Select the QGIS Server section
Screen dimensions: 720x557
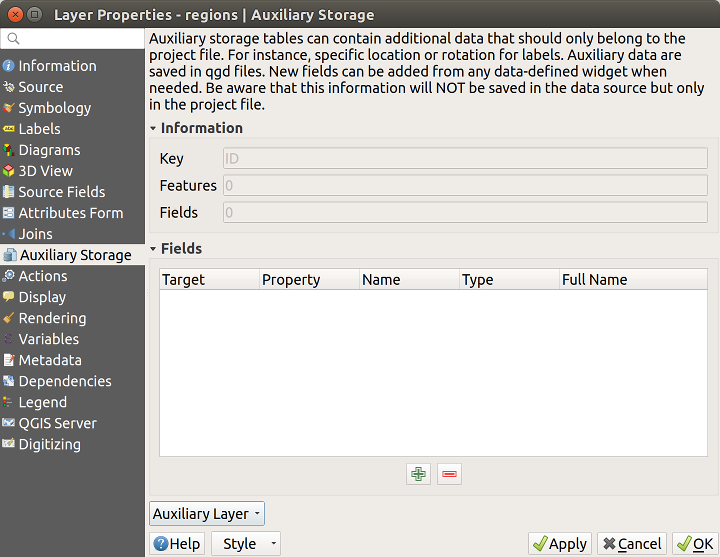[57, 423]
